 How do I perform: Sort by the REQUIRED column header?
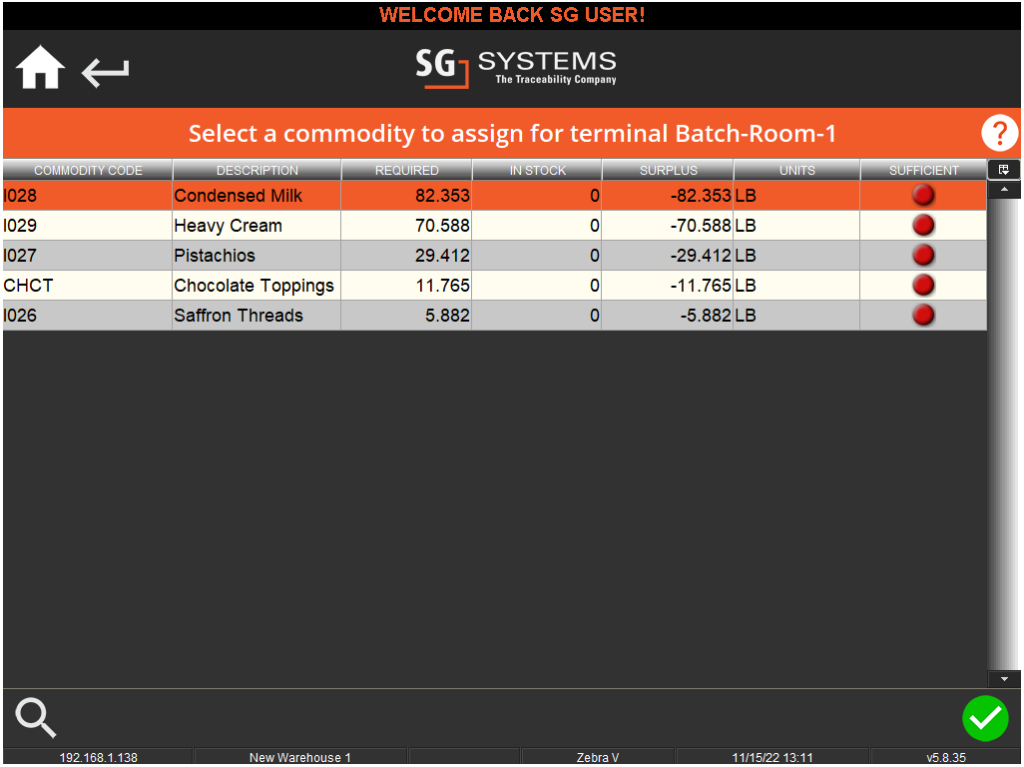(x=405, y=170)
